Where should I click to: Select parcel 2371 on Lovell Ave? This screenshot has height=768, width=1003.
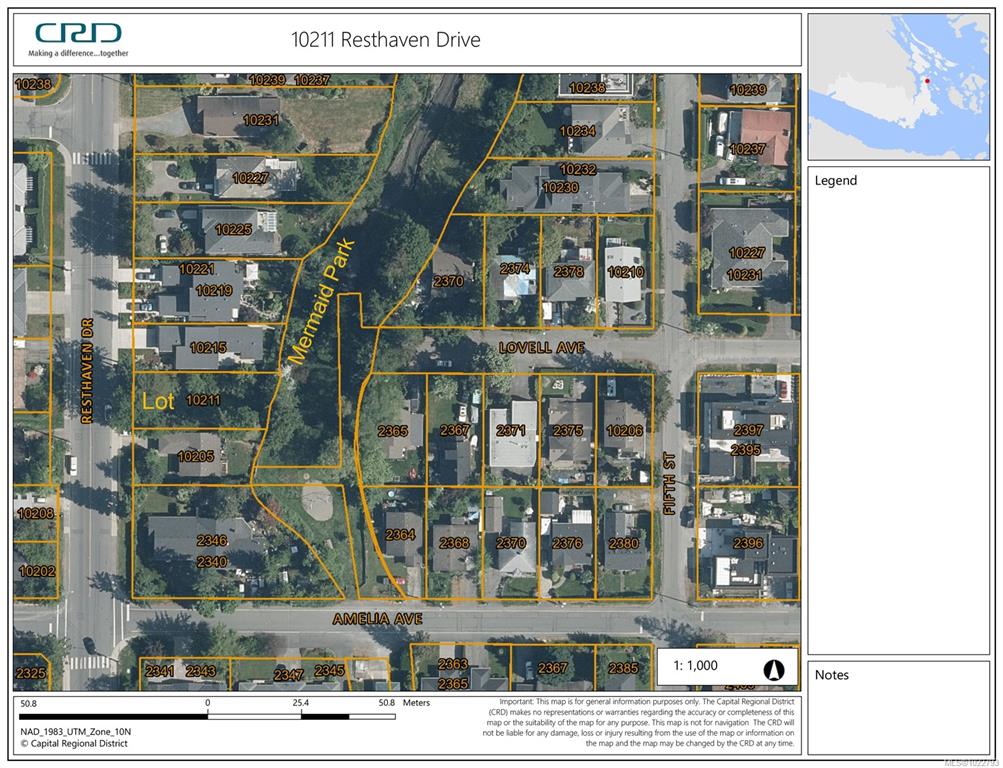click(511, 431)
